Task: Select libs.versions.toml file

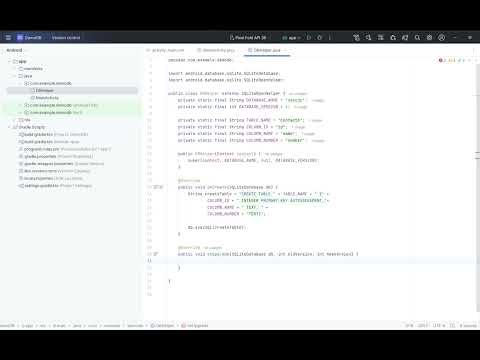Action: click(55, 171)
